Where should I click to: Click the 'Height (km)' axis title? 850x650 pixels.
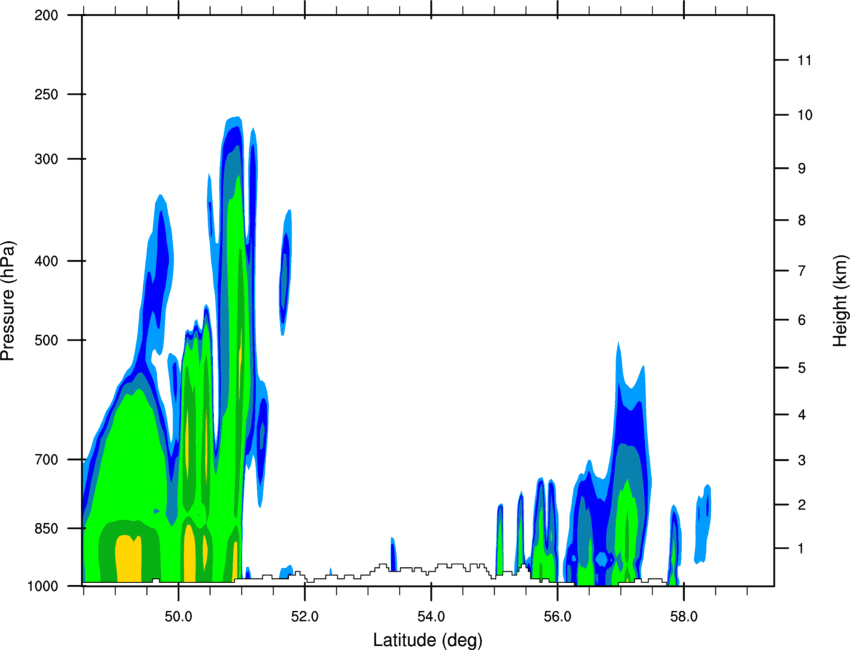[840, 301]
